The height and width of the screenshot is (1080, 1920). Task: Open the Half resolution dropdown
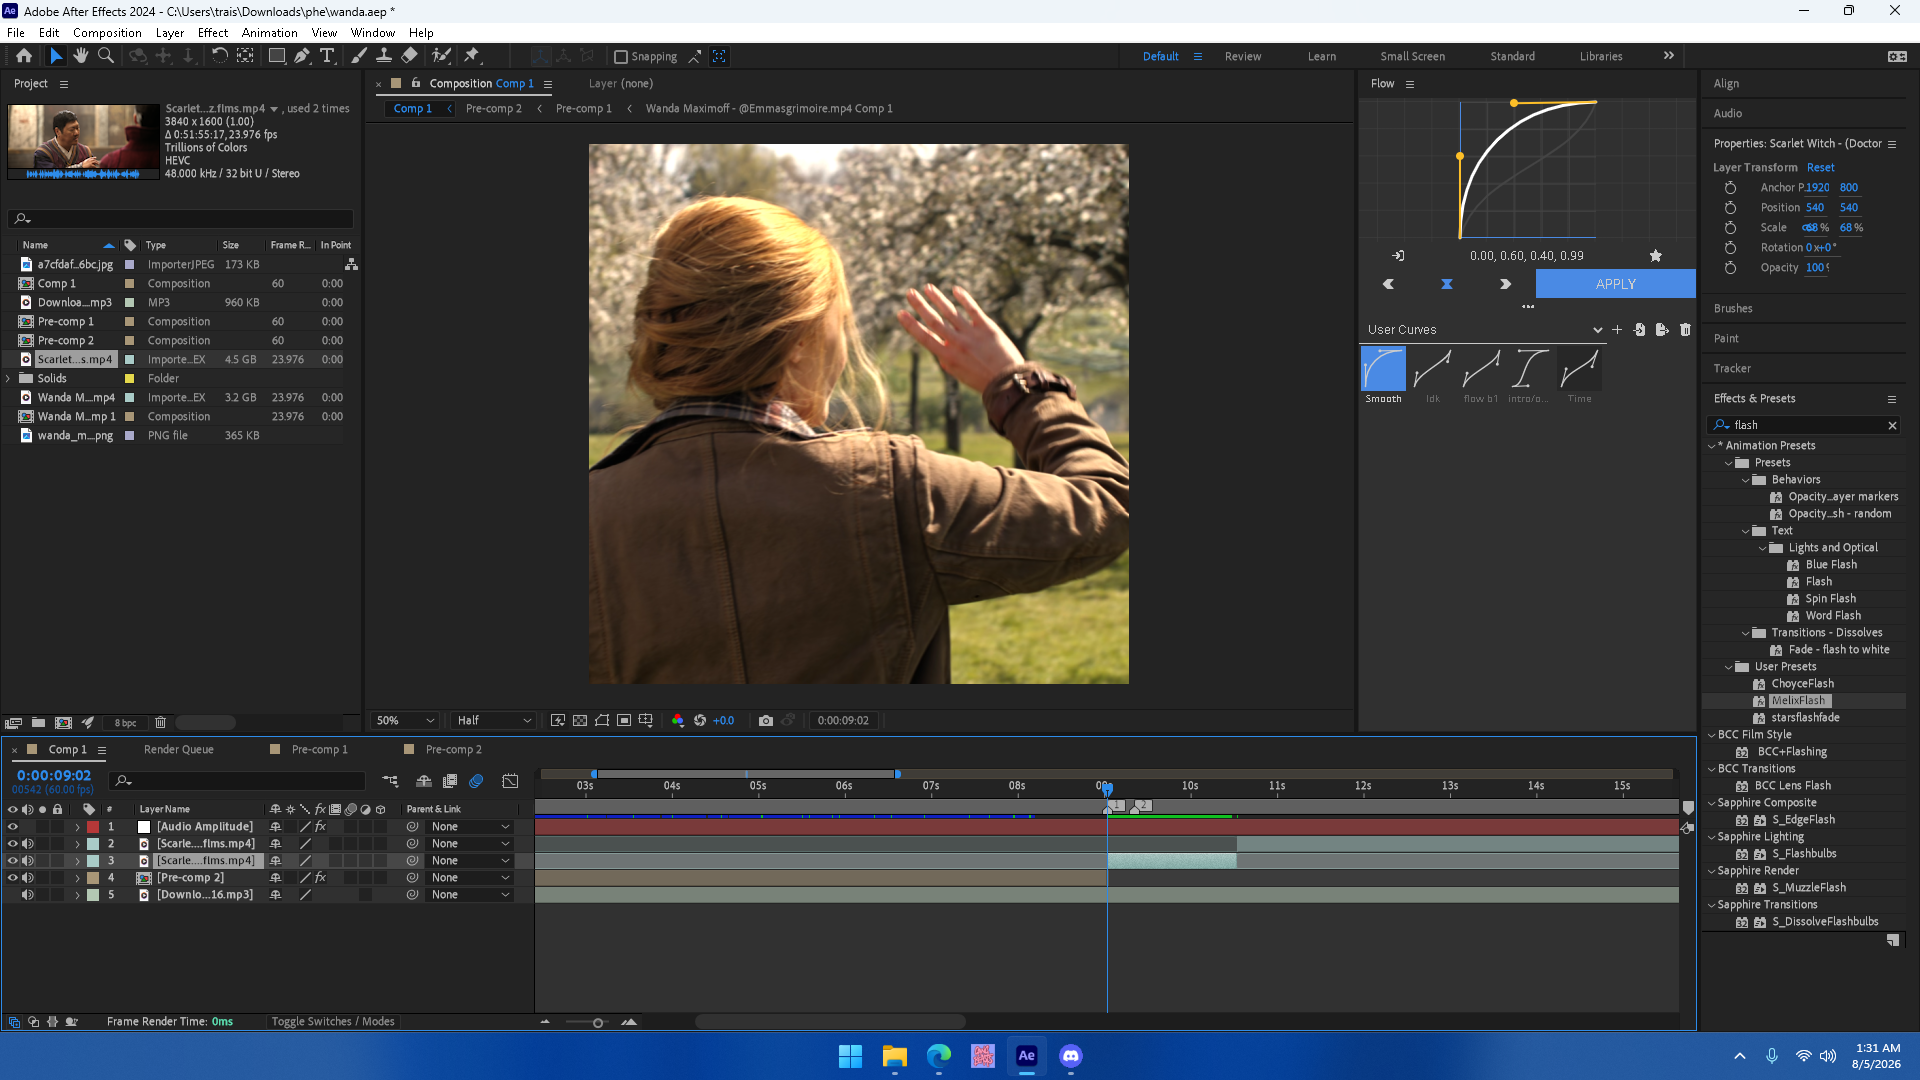click(x=494, y=720)
